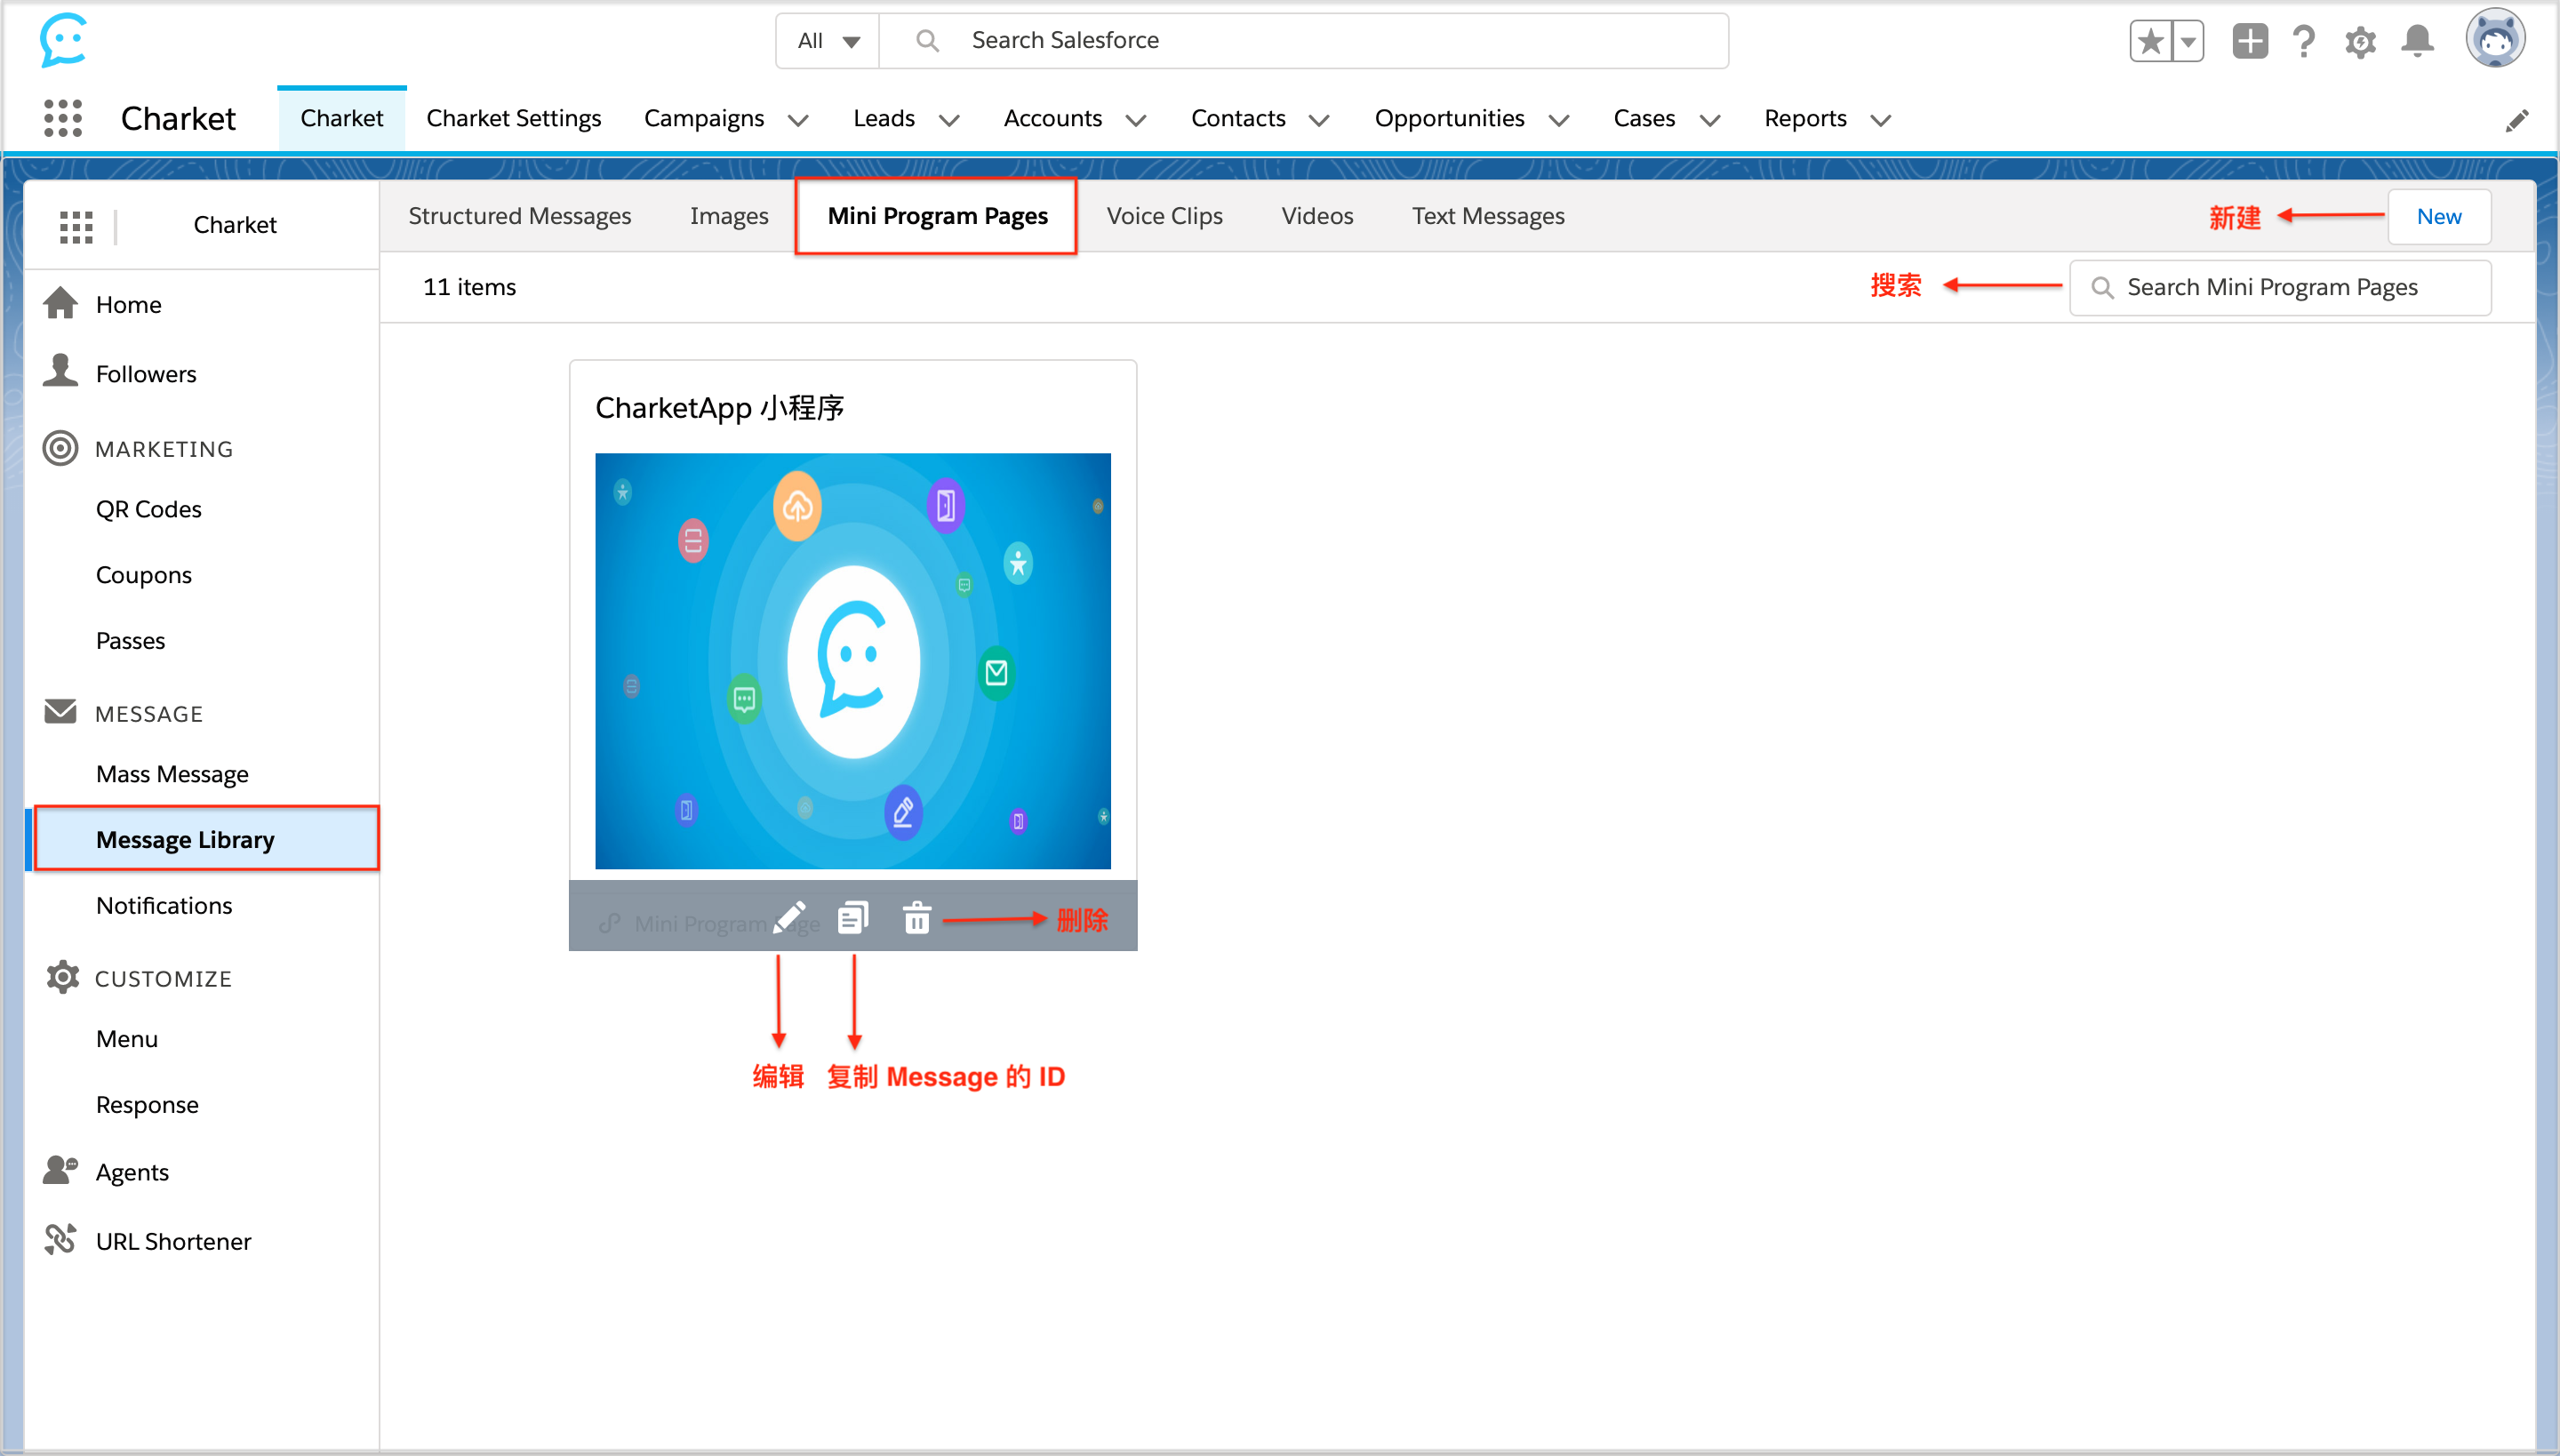The height and width of the screenshot is (1456, 2560).
Task: Switch to Structured Messages tab
Action: coord(520,216)
